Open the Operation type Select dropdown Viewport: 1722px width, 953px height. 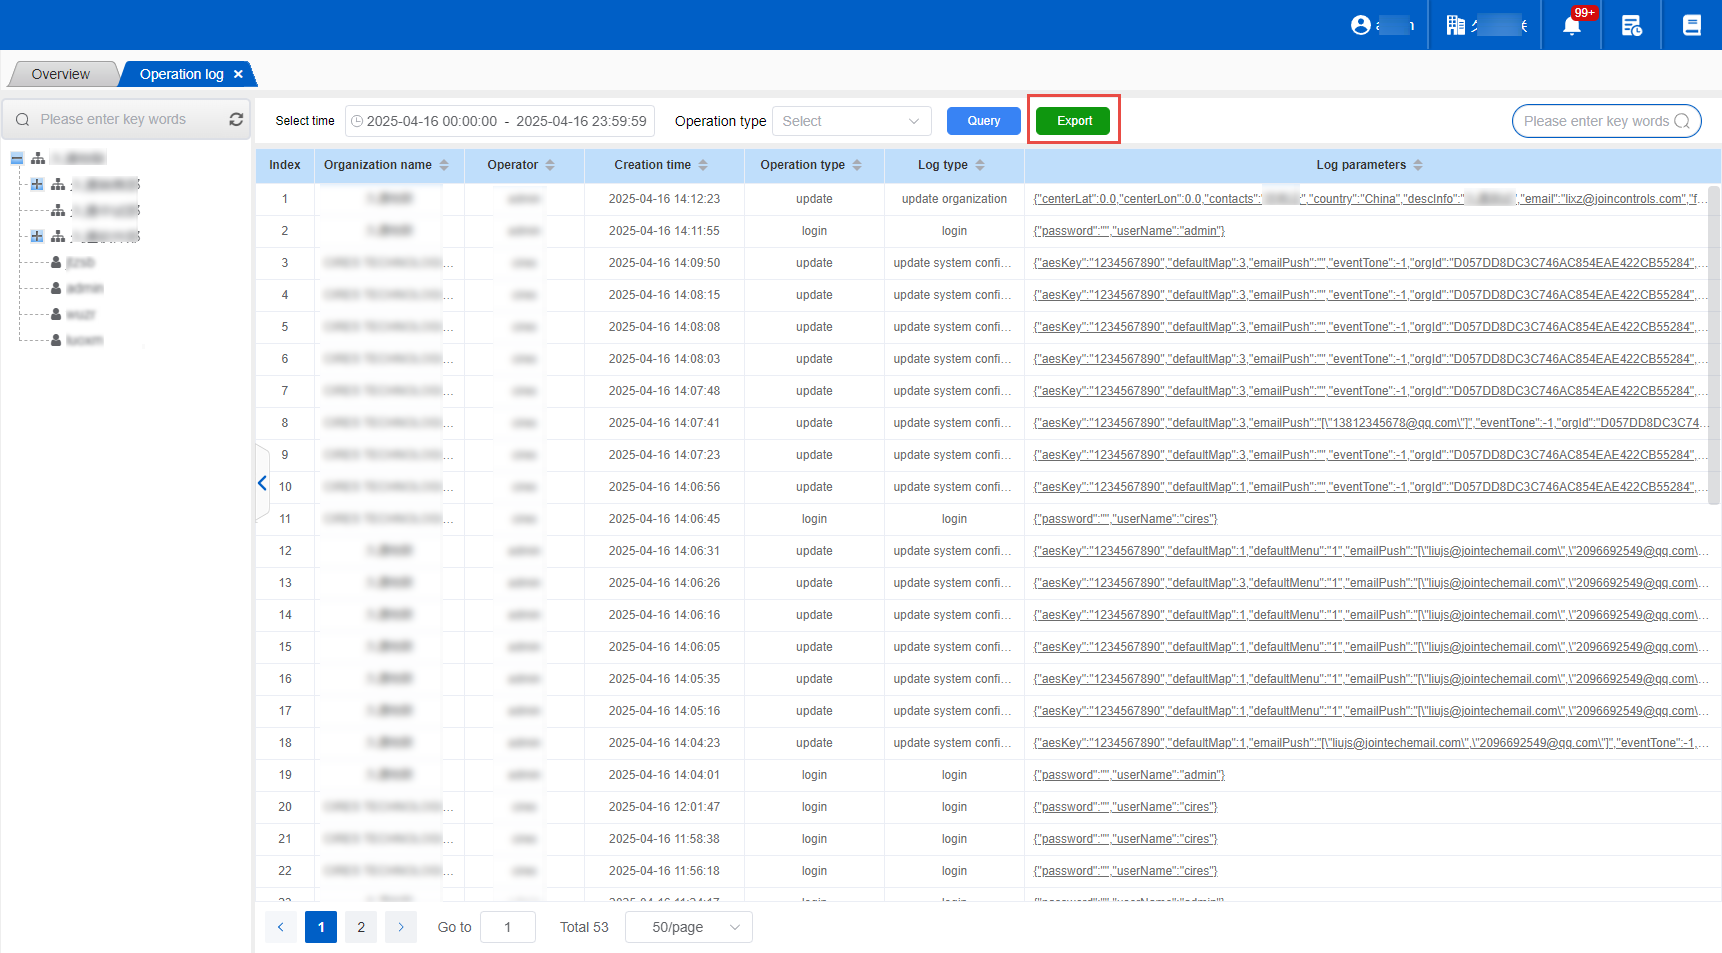(851, 121)
